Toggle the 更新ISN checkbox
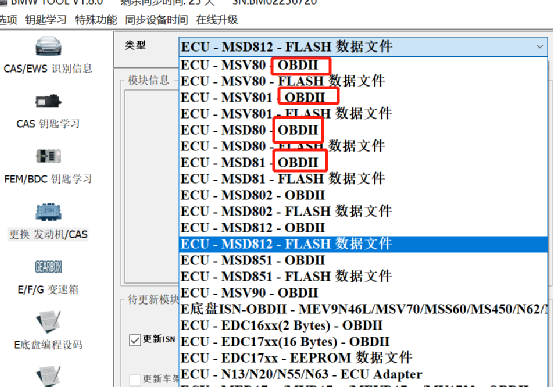Screen dimensions: 553x387 point(134,340)
